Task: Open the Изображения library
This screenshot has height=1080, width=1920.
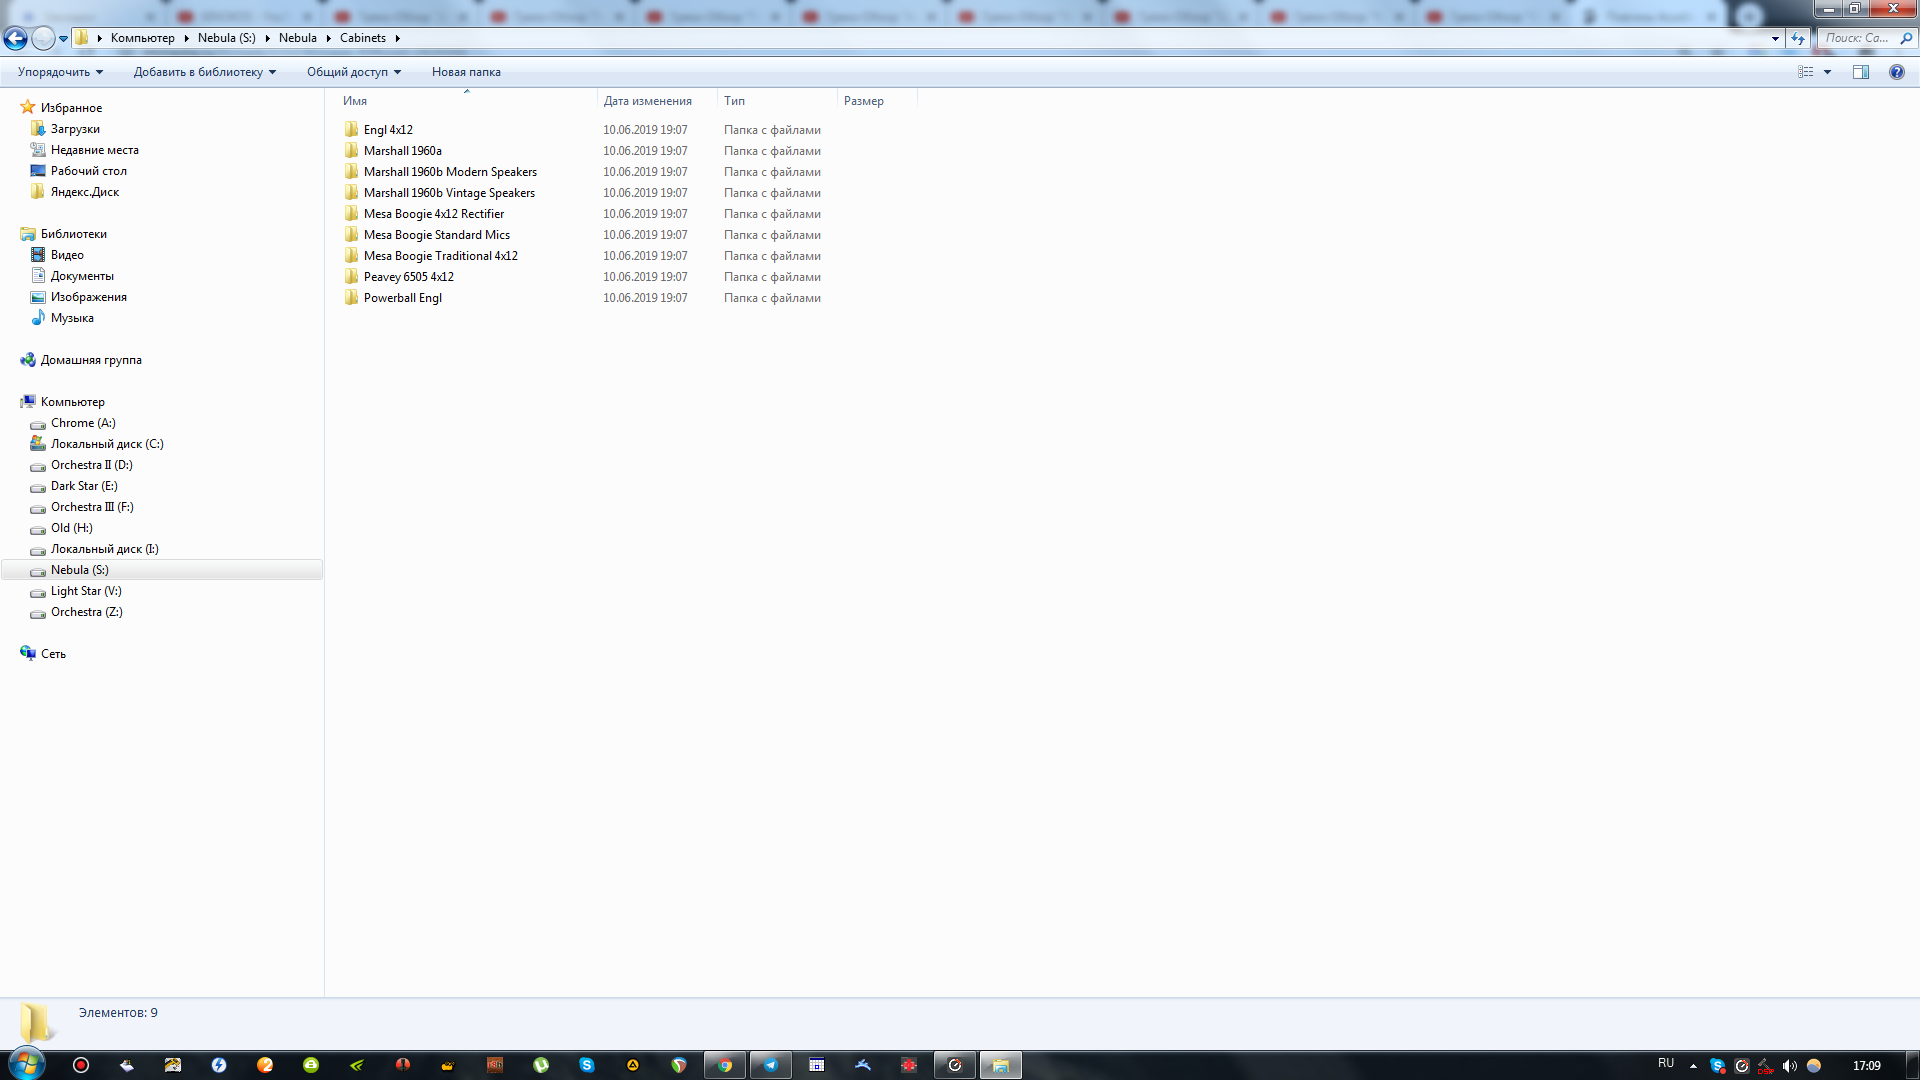Action: point(88,297)
